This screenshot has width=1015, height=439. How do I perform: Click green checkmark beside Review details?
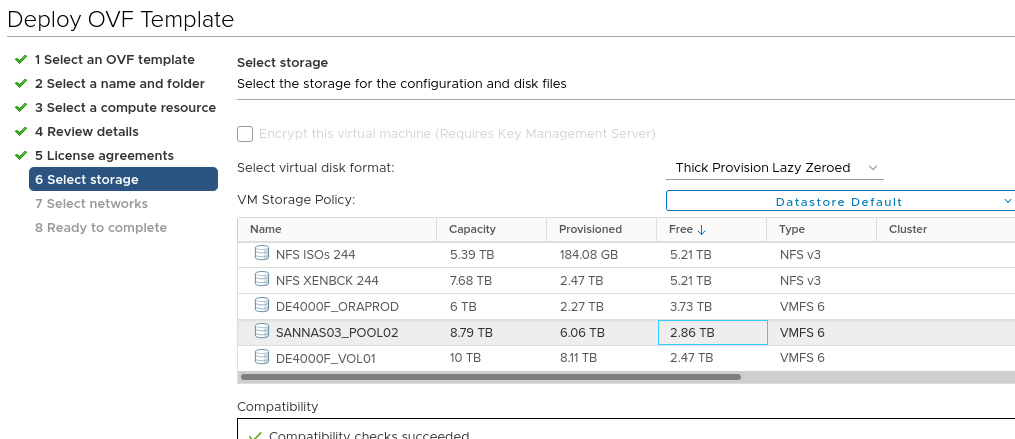(21, 131)
